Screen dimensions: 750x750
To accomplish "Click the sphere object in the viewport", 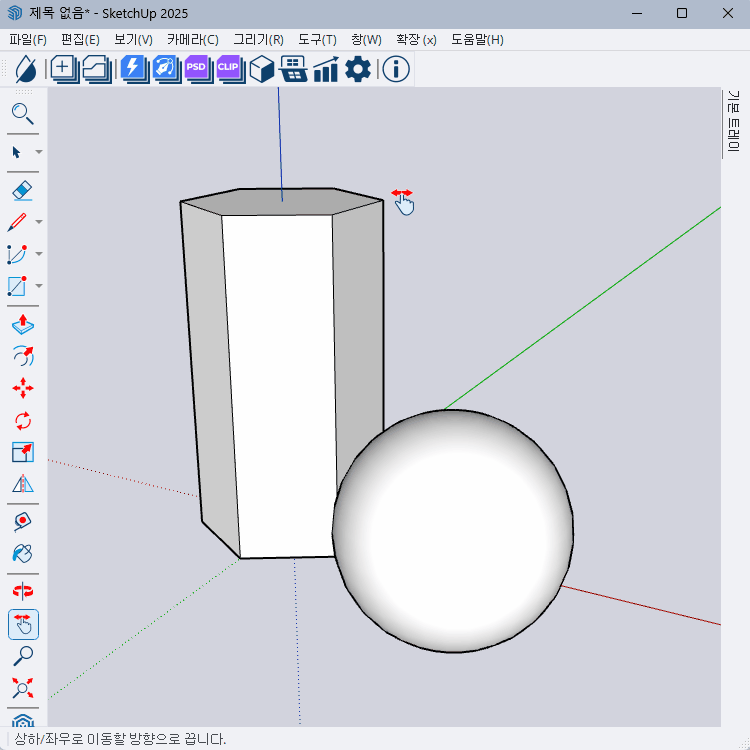I will 453,531.
